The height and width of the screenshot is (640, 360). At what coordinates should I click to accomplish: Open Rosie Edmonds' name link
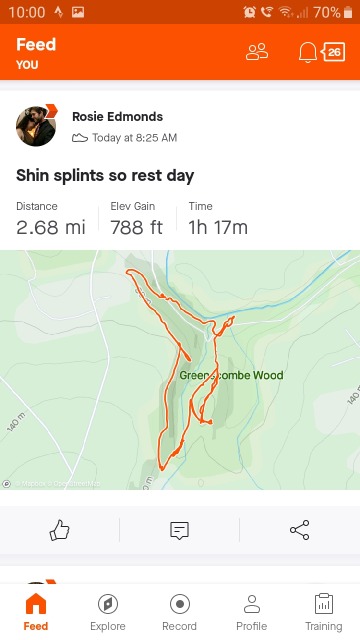pos(118,117)
